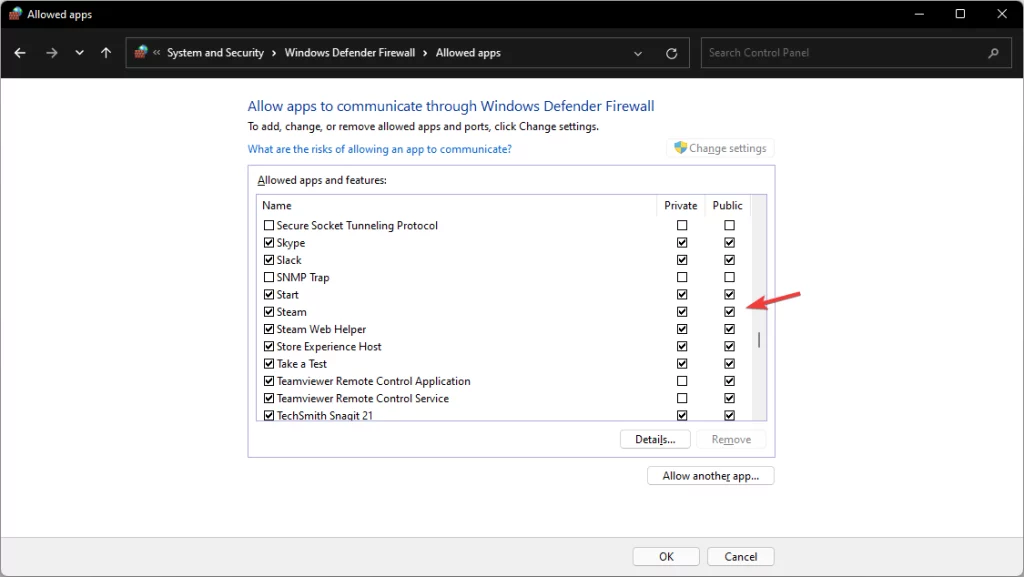
Task: Confirm changes with the OK button
Action: pos(665,556)
